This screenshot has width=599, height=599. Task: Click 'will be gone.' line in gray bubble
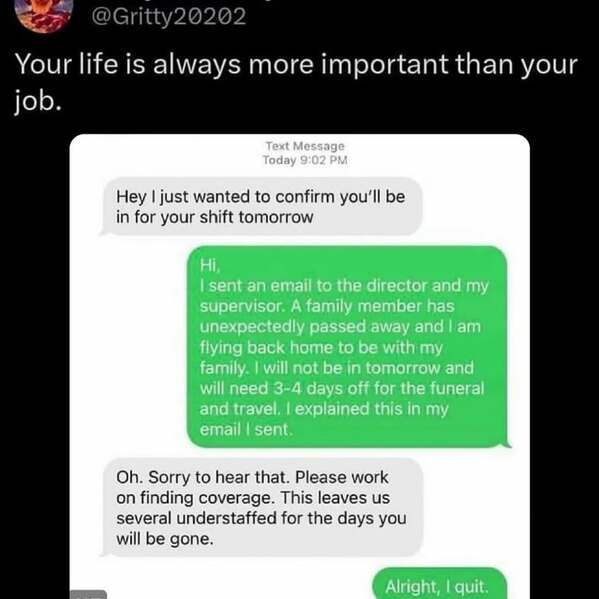point(165,539)
